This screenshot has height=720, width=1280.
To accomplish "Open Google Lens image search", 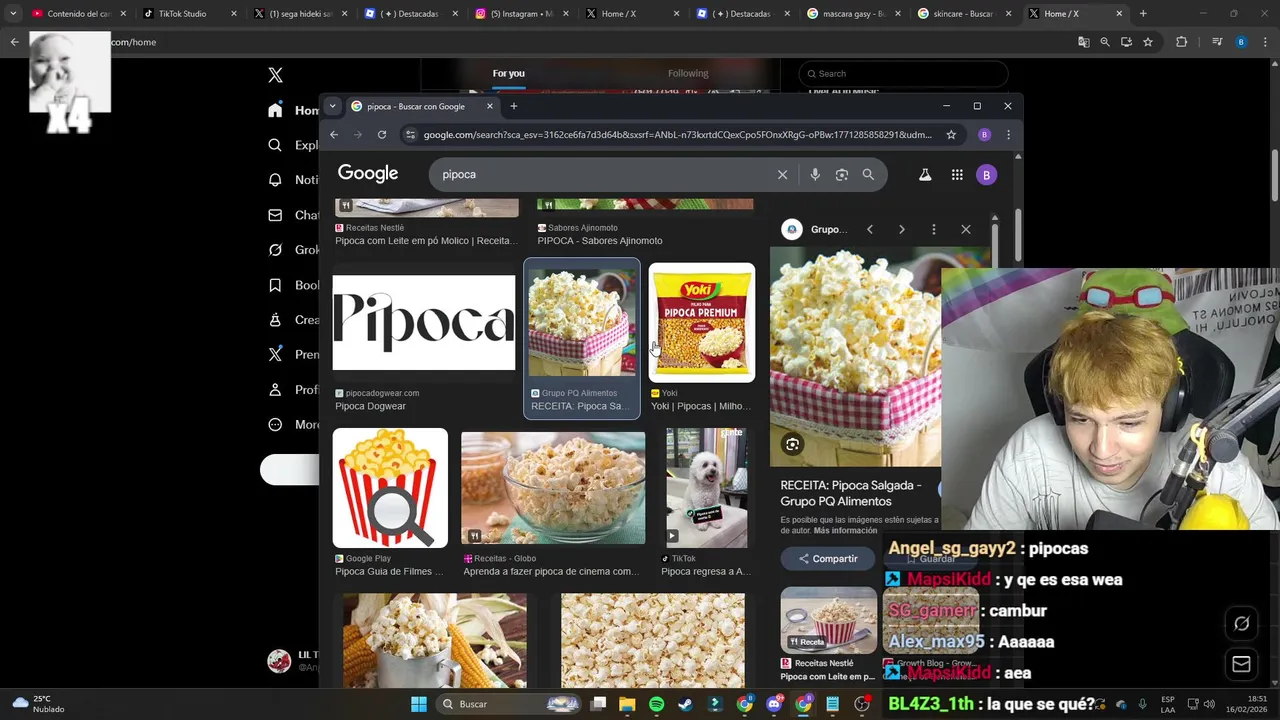I will [842, 174].
